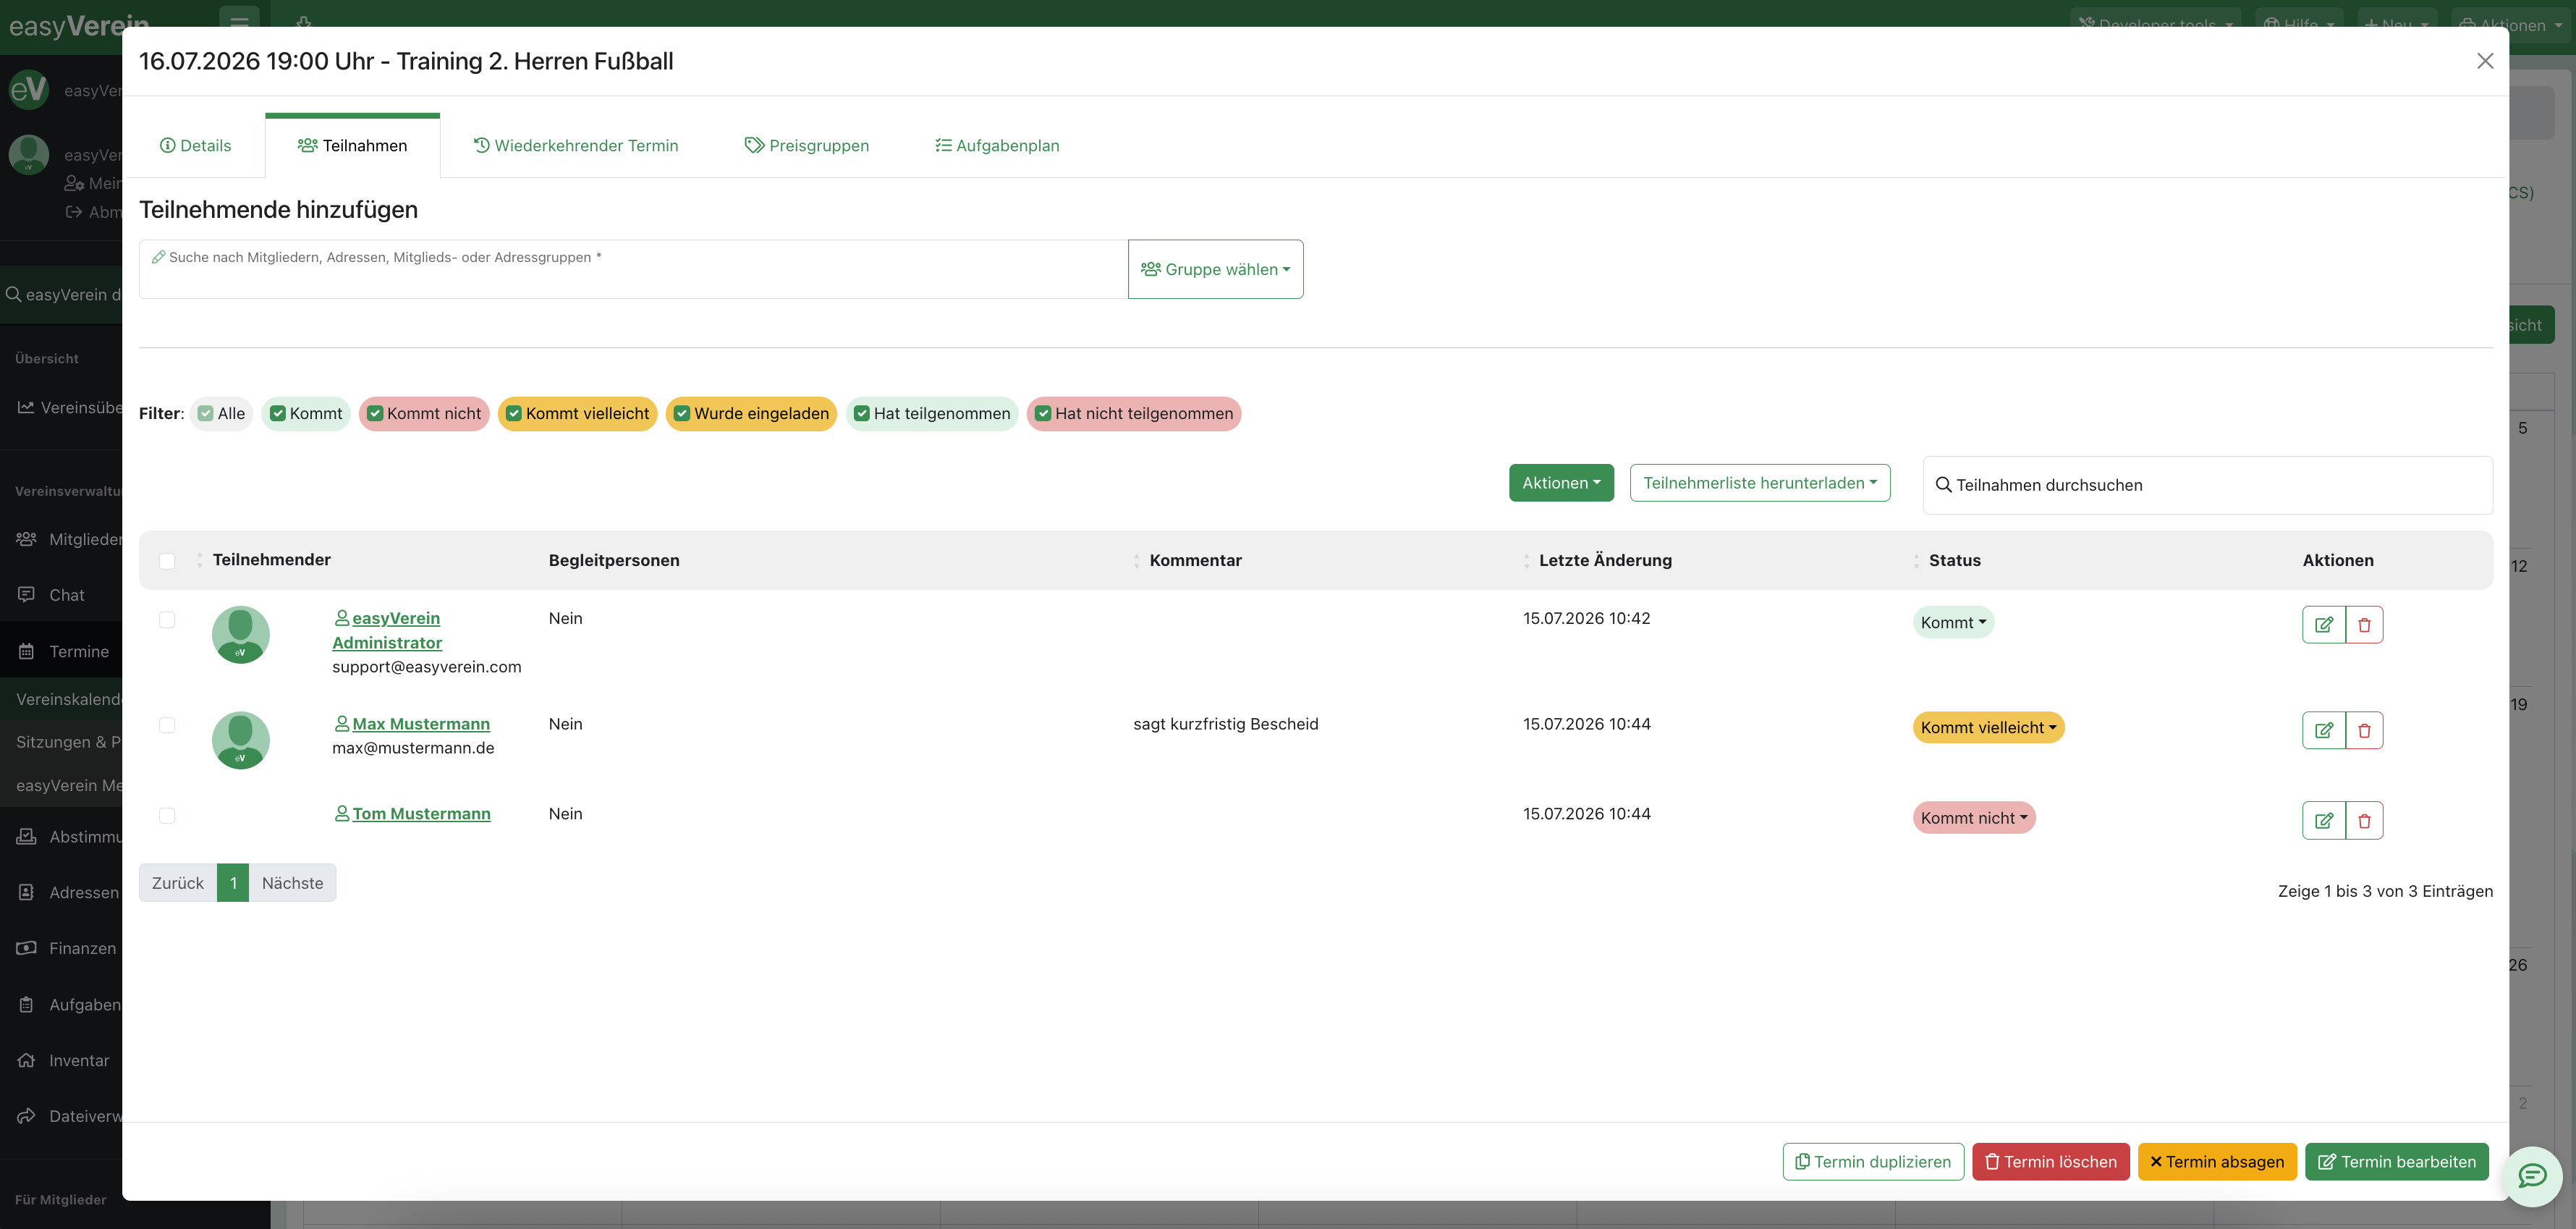Viewport: 2576px width, 1229px height.
Task: Open the Gruppe wählen dropdown
Action: (1215, 269)
